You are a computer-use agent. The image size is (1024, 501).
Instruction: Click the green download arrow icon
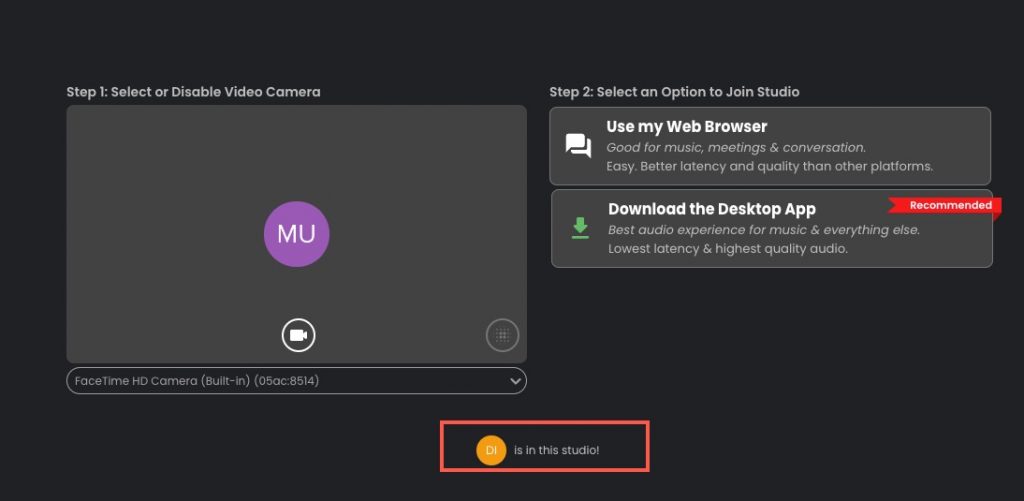pyautogui.click(x=580, y=229)
